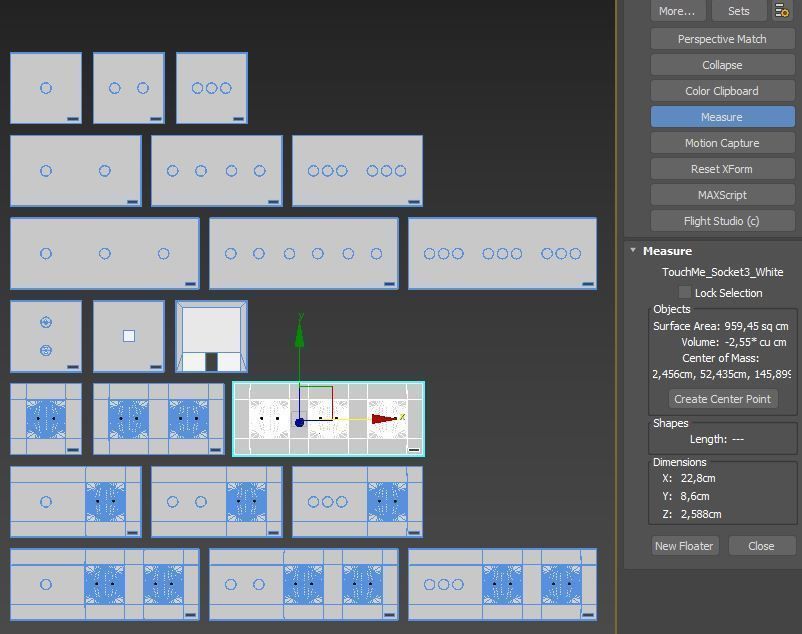Select the triple-gang plate with six buttons
The width and height of the screenshot is (802, 634).
(x=304, y=254)
